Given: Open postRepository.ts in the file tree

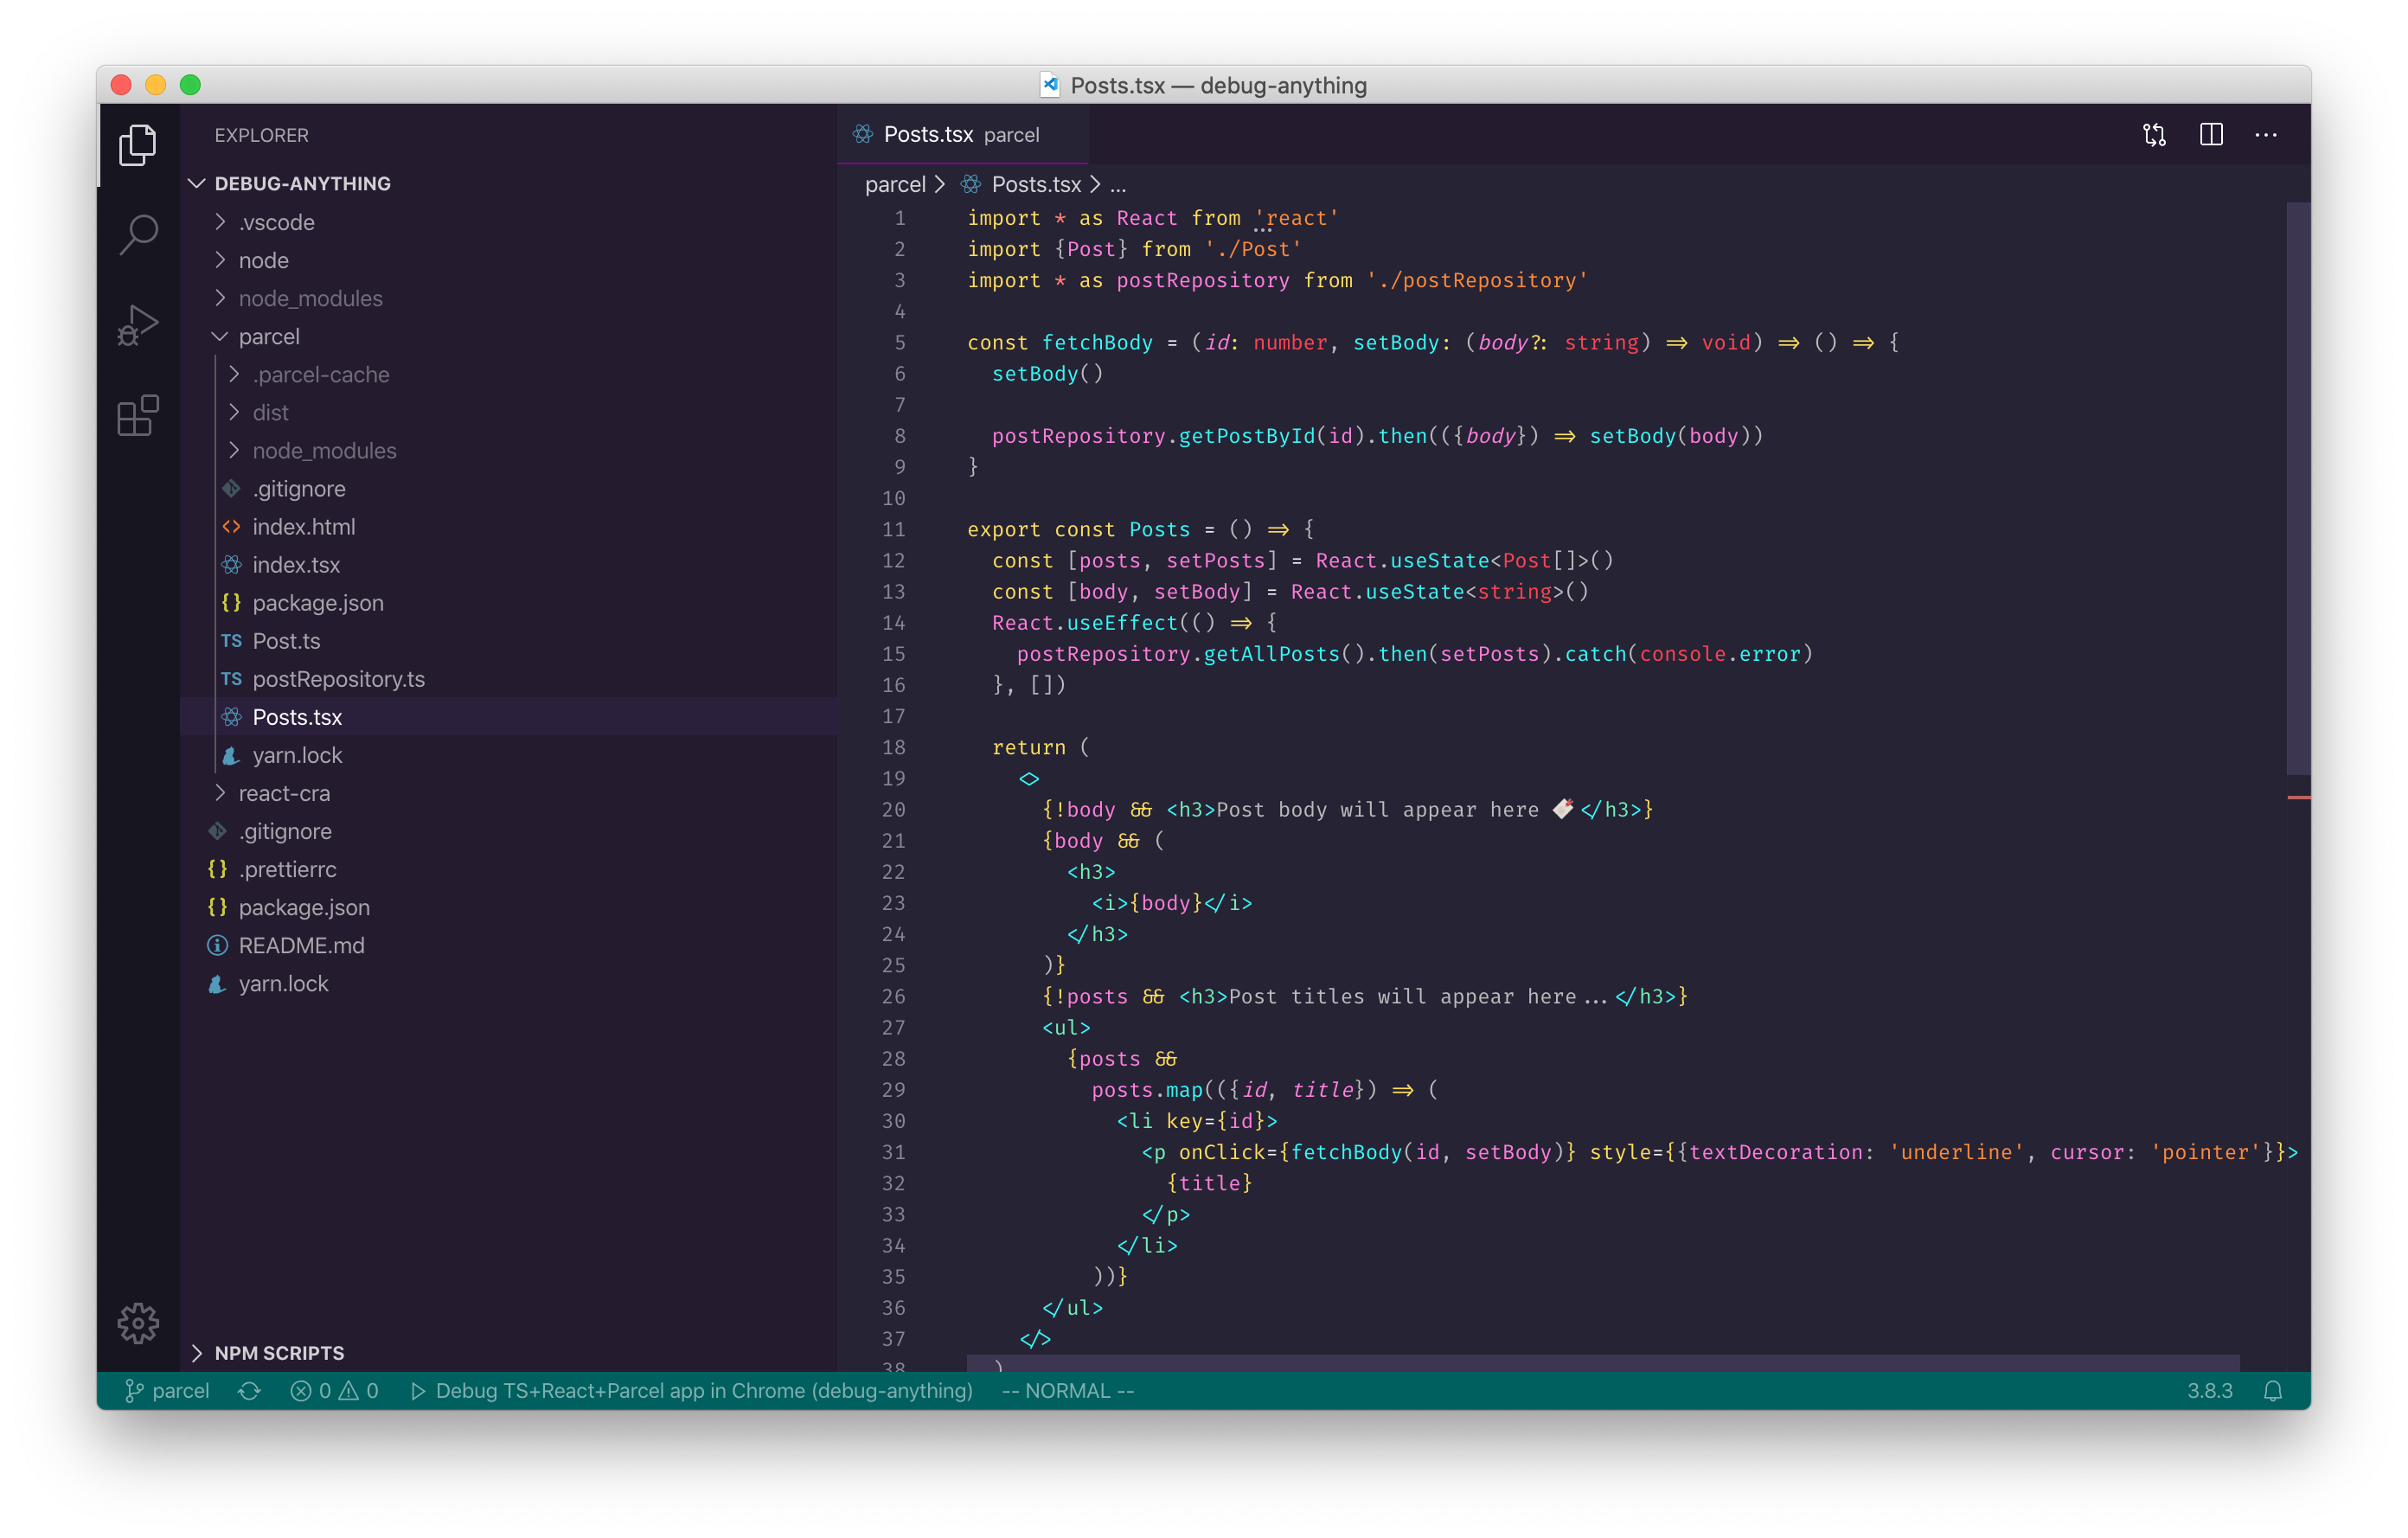Looking at the screenshot, I should click(338, 679).
